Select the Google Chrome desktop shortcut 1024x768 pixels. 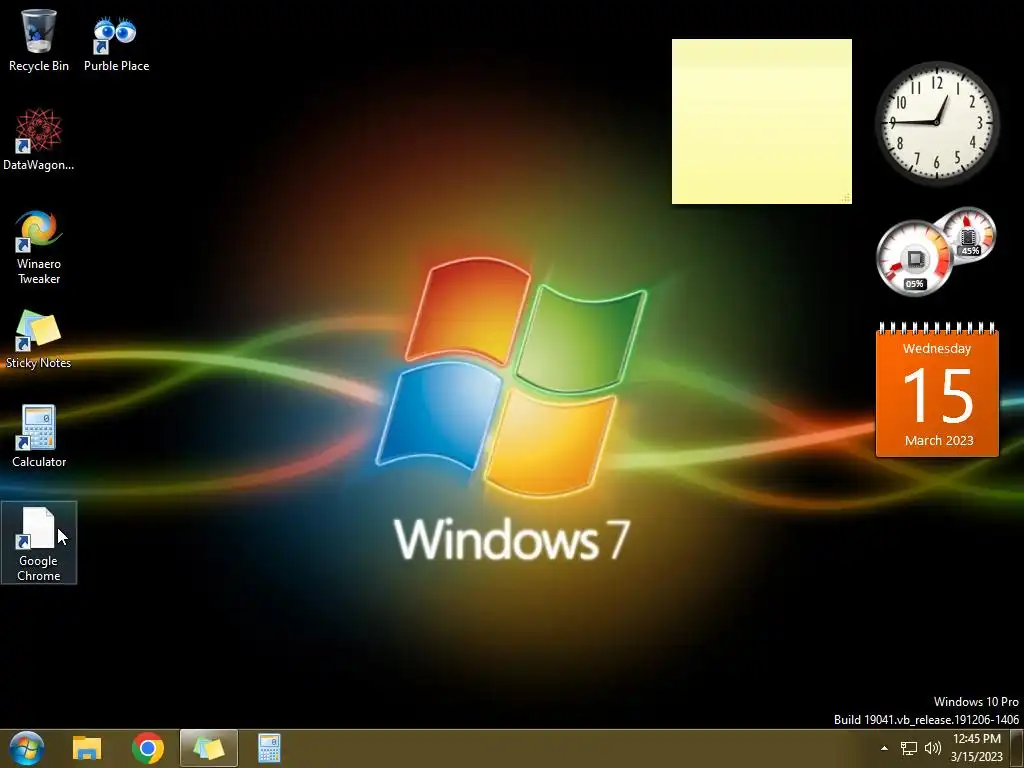[39, 543]
